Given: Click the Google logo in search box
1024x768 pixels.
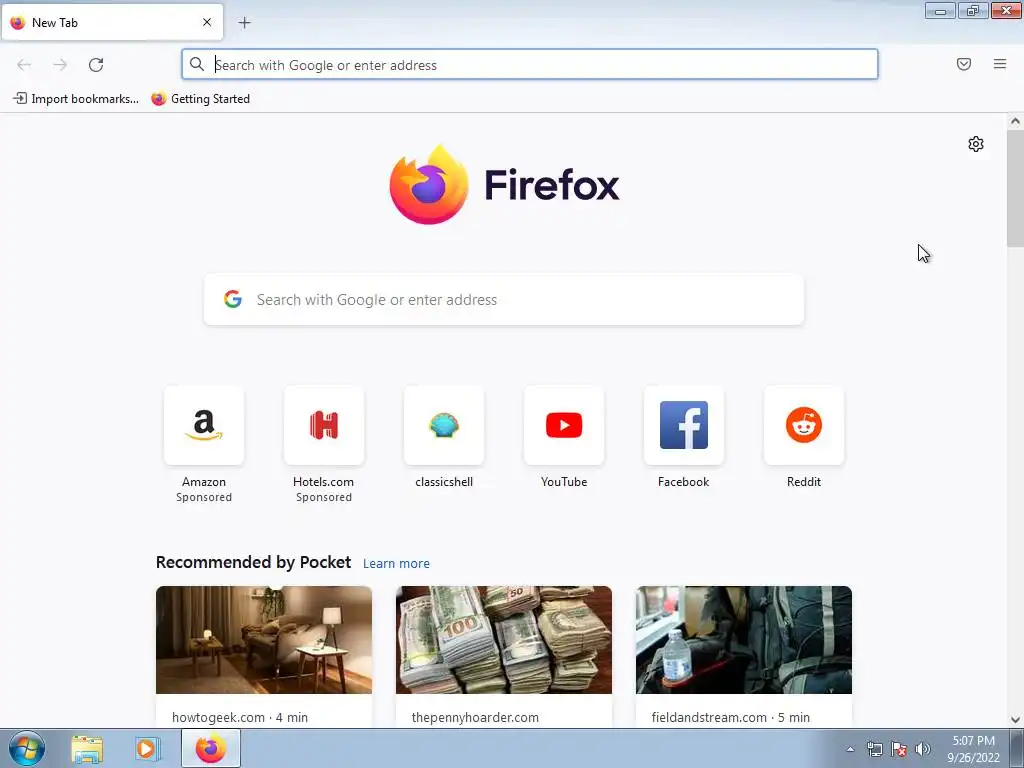Looking at the screenshot, I should coord(233,299).
